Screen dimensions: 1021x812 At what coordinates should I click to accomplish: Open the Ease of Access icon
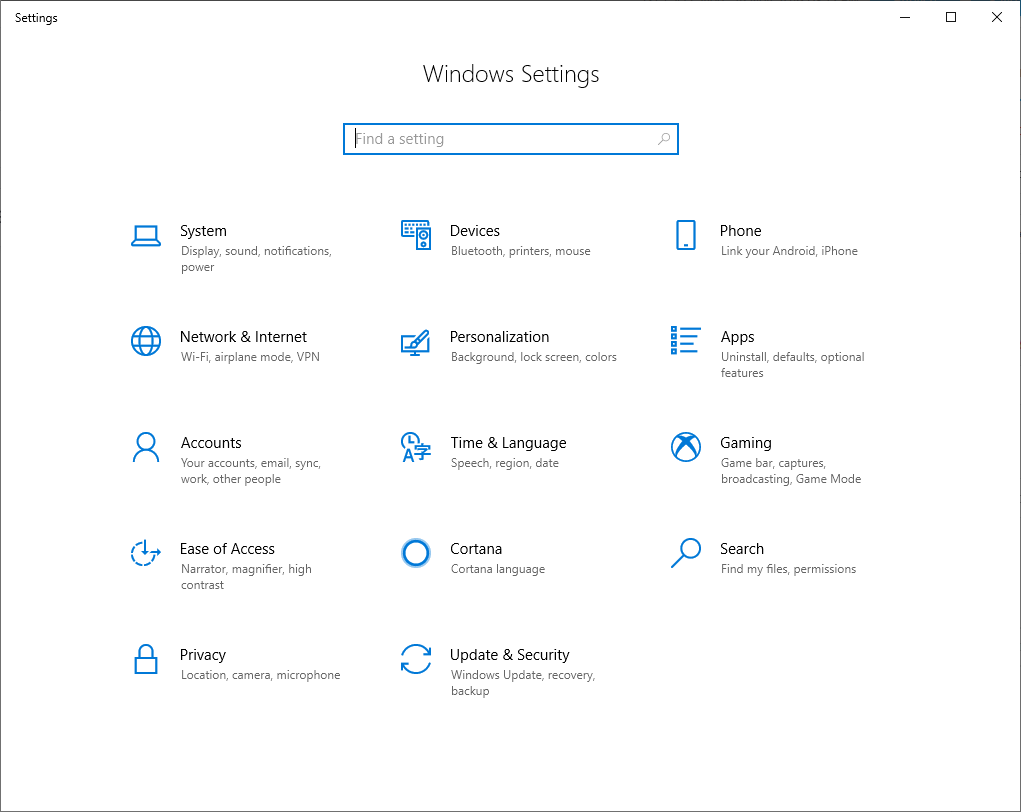click(145, 553)
